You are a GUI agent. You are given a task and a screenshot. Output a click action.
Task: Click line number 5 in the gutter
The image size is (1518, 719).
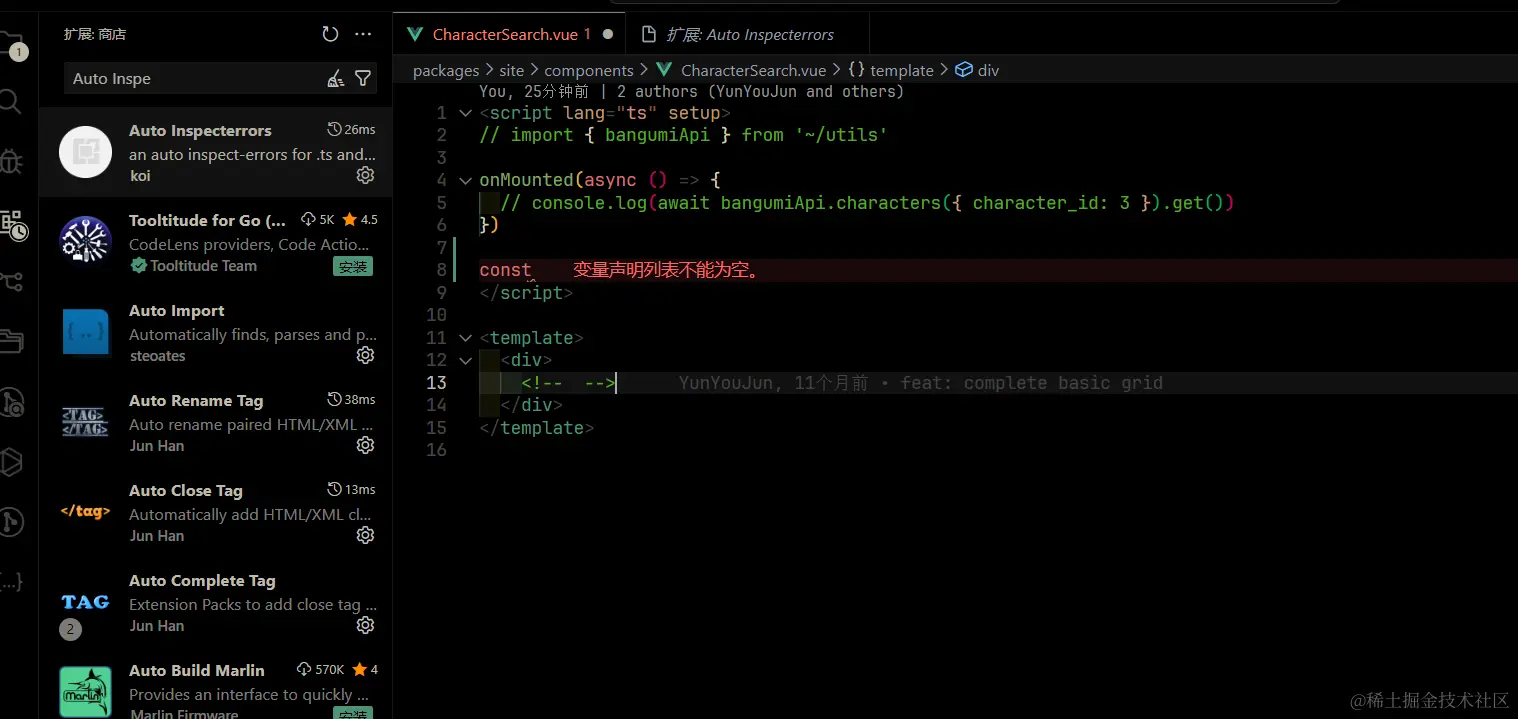(441, 203)
